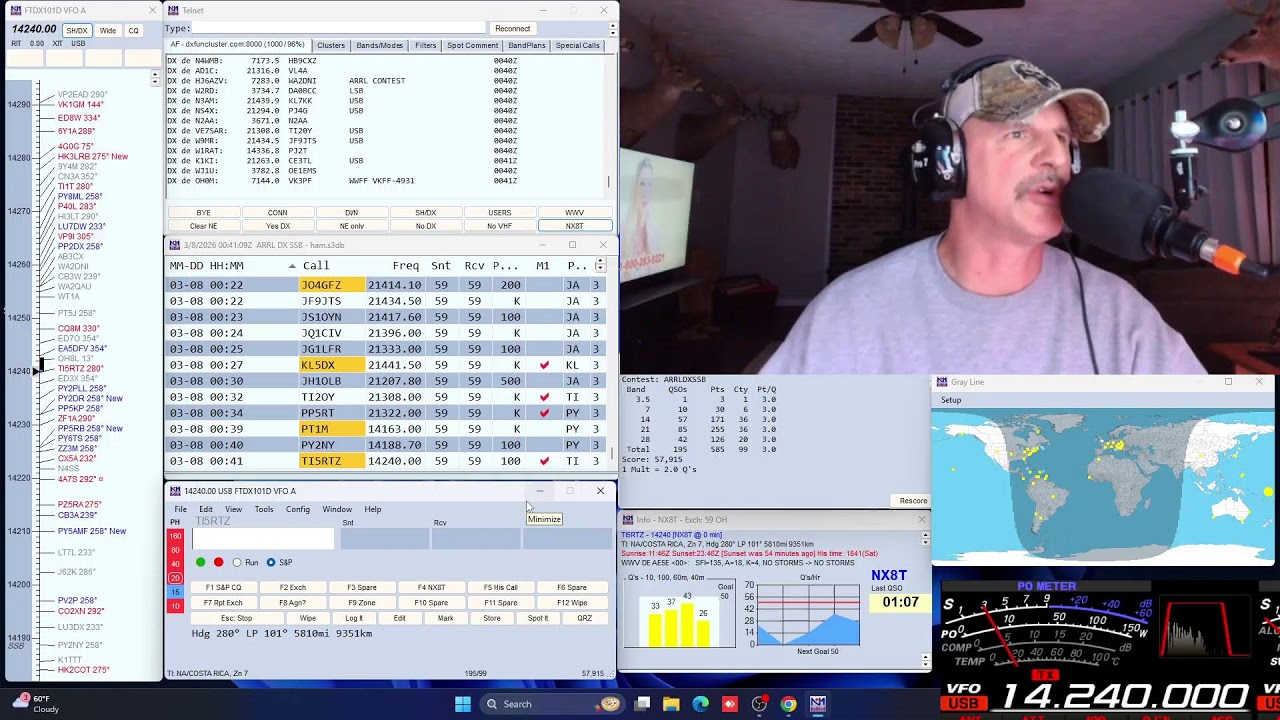Click the green LED indicator in entry window
The image size is (1280, 720).
200,562
